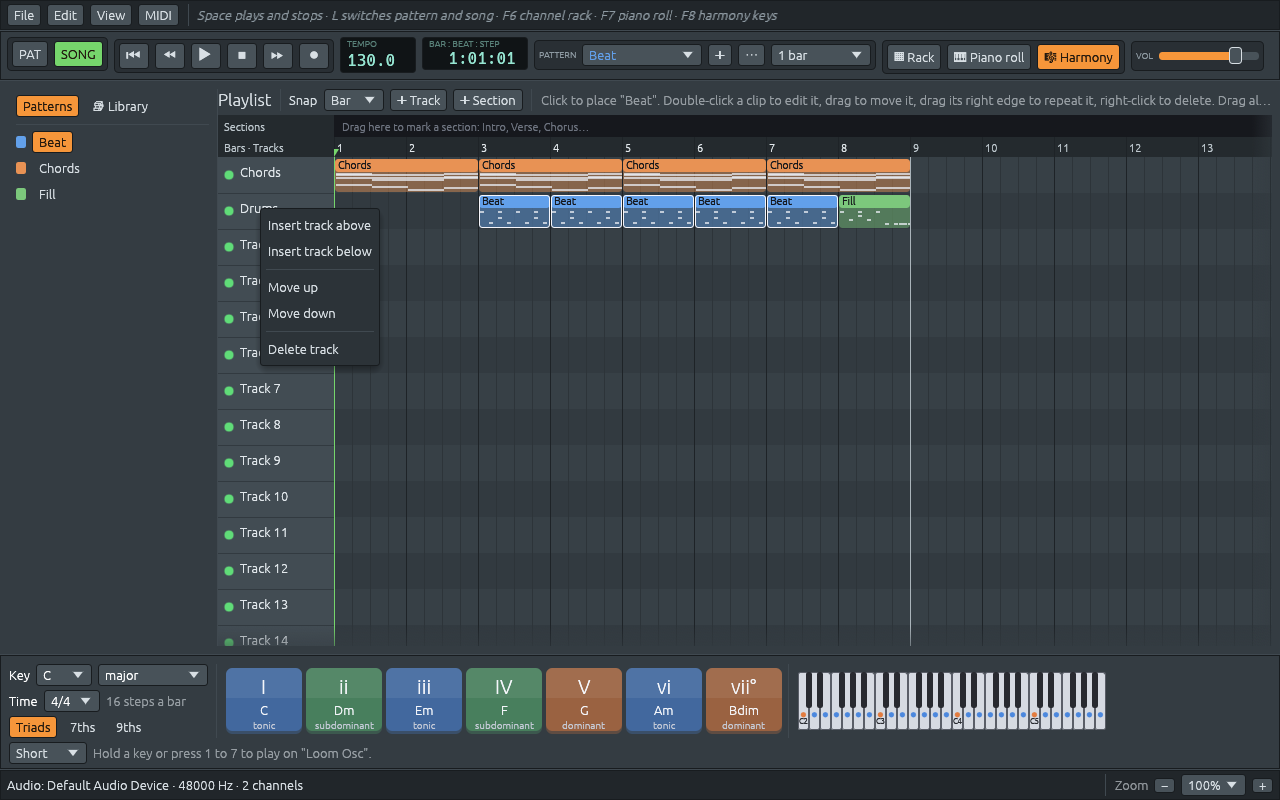Switch to PAT playback mode
Image resolution: width=1280 pixels, height=800 pixels.
click(30, 55)
